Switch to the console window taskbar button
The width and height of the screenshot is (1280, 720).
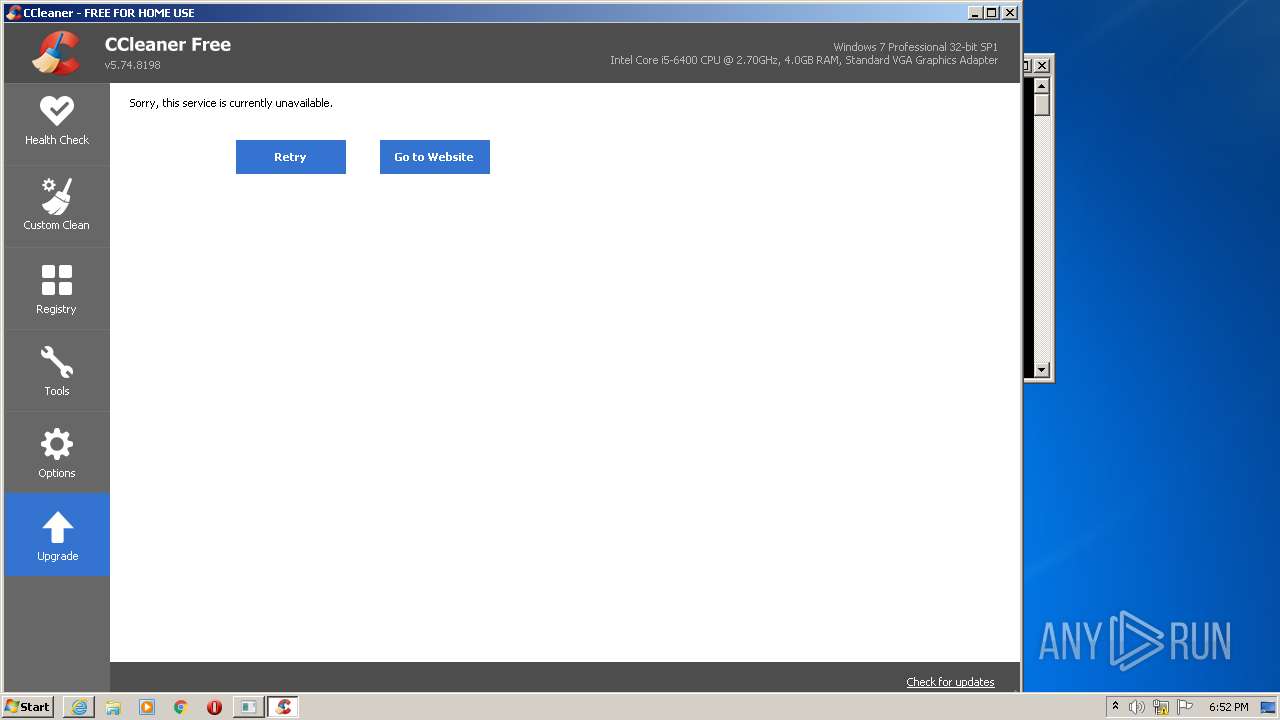248,707
